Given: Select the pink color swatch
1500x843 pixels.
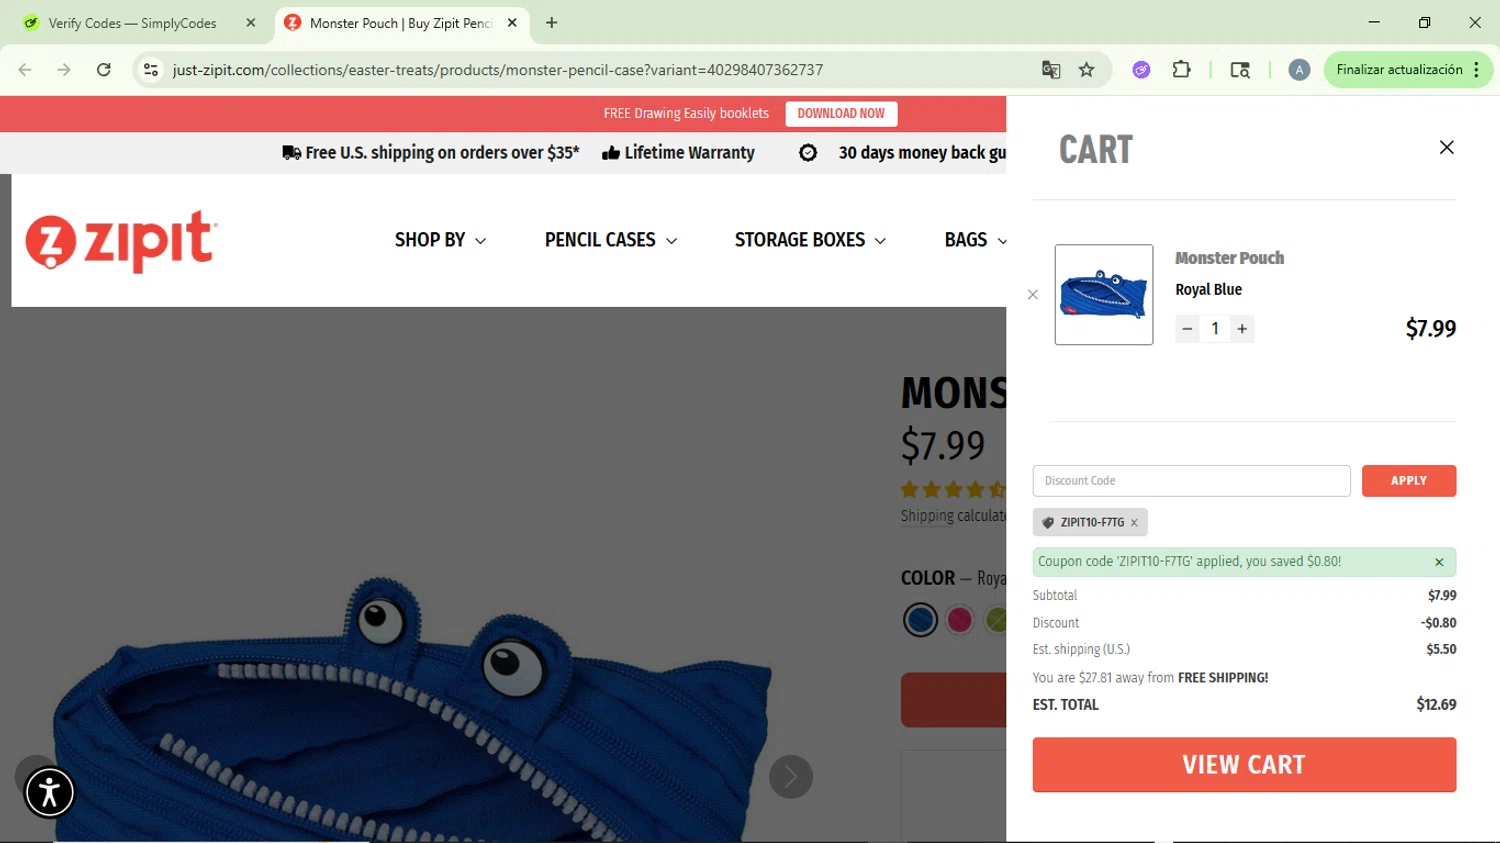Looking at the screenshot, I should point(960,620).
